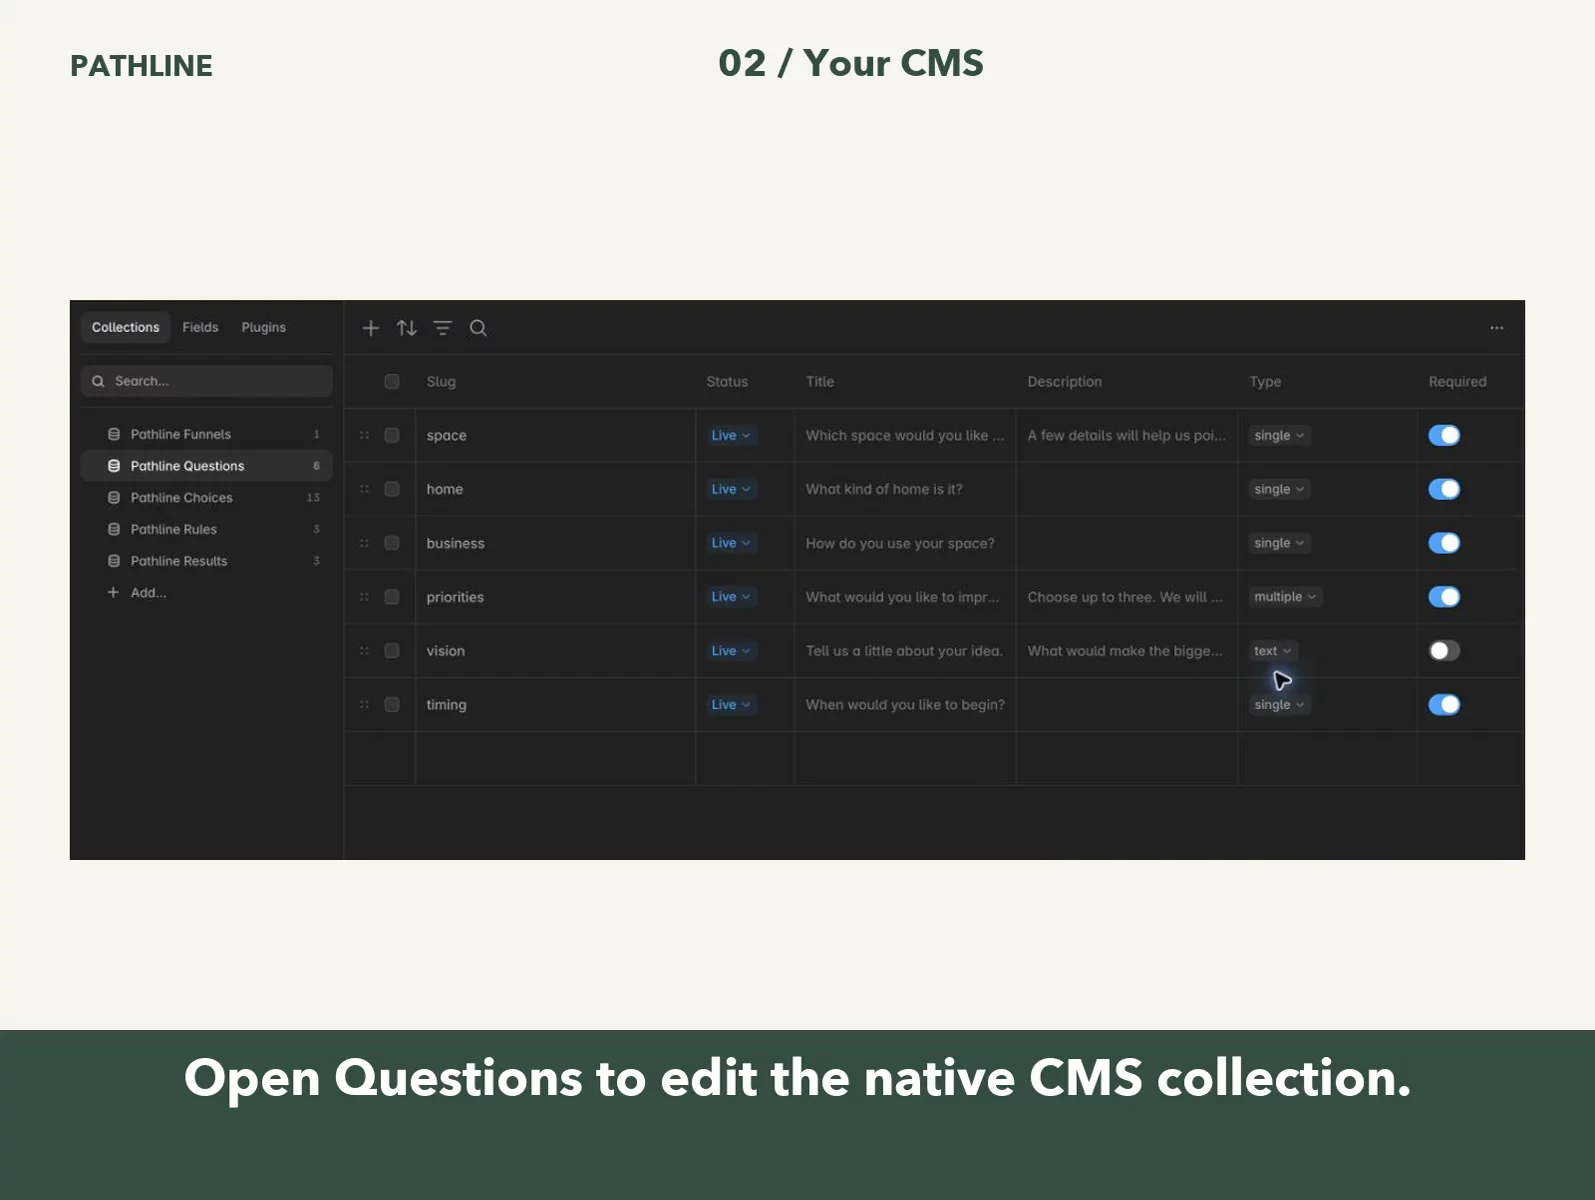Image resolution: width=1595 pixels, height=1200 pixels.
Task: Toggle Required switch for vision row
Action: pos(1444,651)
